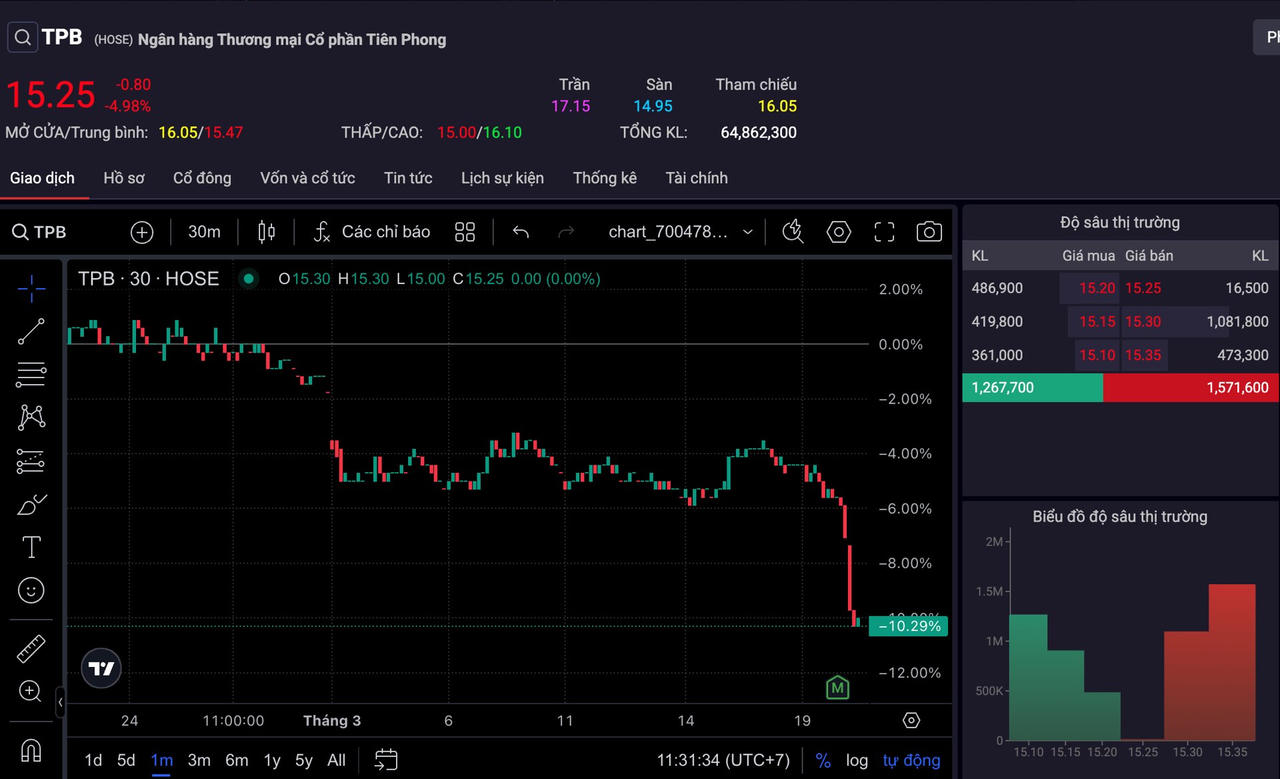Select the trend line drawing tool

31,332
